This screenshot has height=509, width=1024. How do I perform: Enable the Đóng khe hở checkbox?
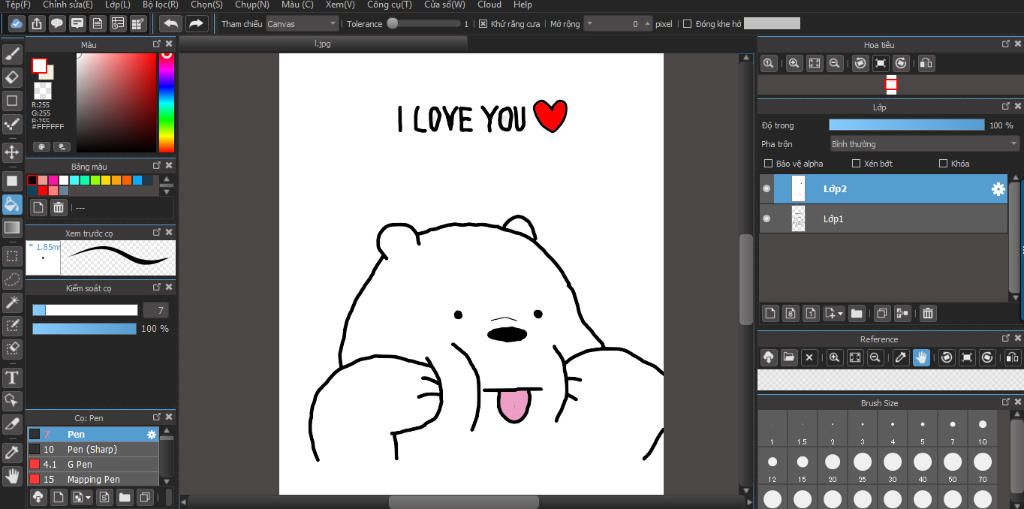click(687, 24)
